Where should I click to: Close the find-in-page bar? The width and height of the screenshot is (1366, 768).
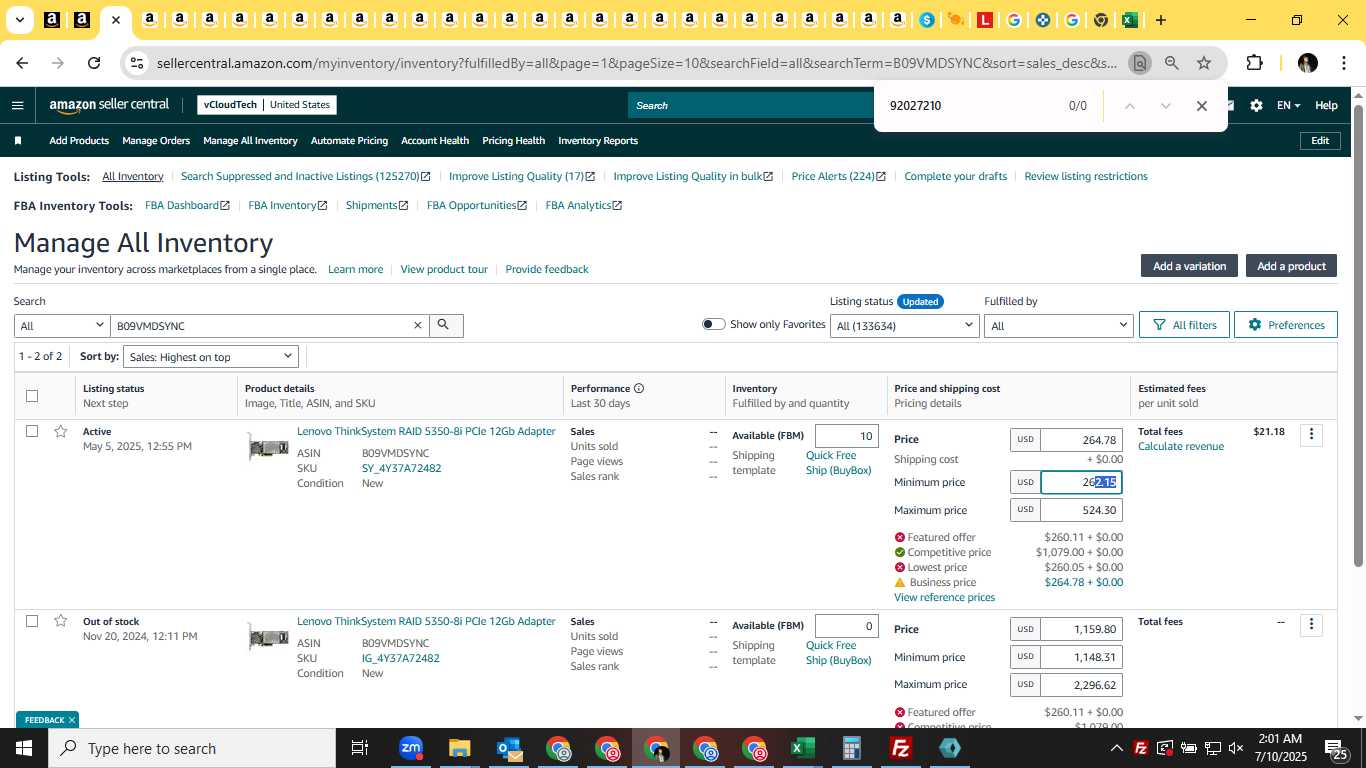1202,106
